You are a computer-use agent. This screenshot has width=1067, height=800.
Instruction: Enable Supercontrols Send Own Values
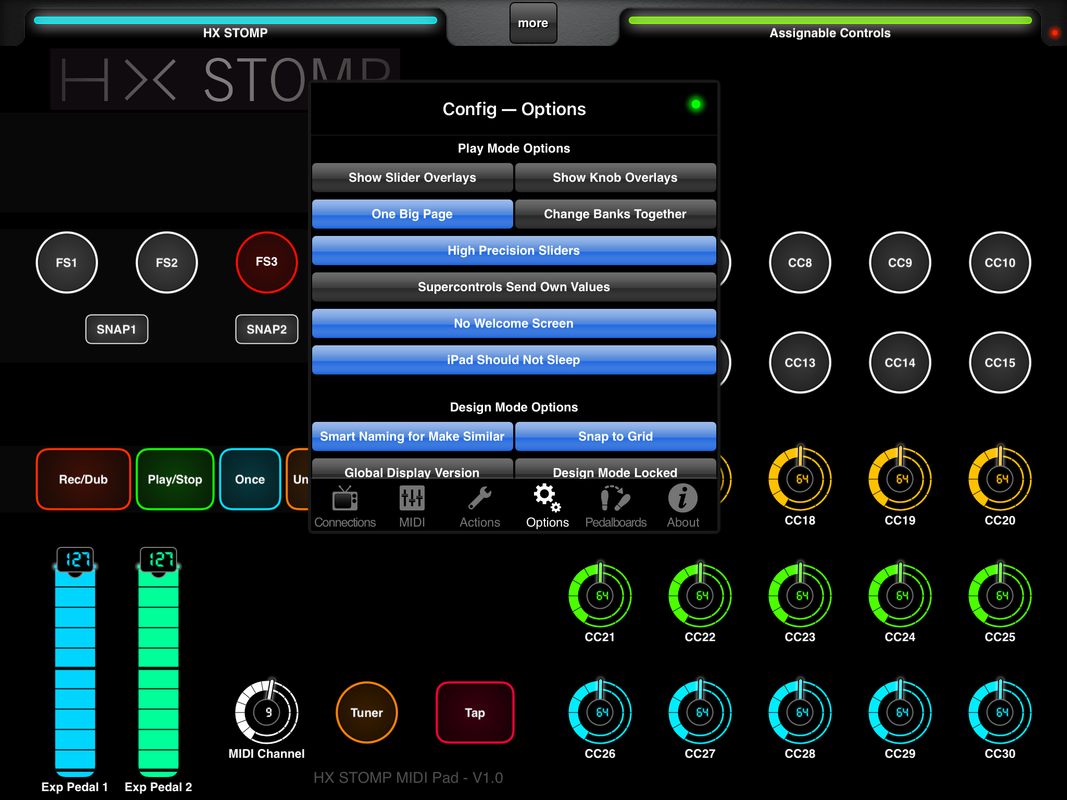pos(514,287)
